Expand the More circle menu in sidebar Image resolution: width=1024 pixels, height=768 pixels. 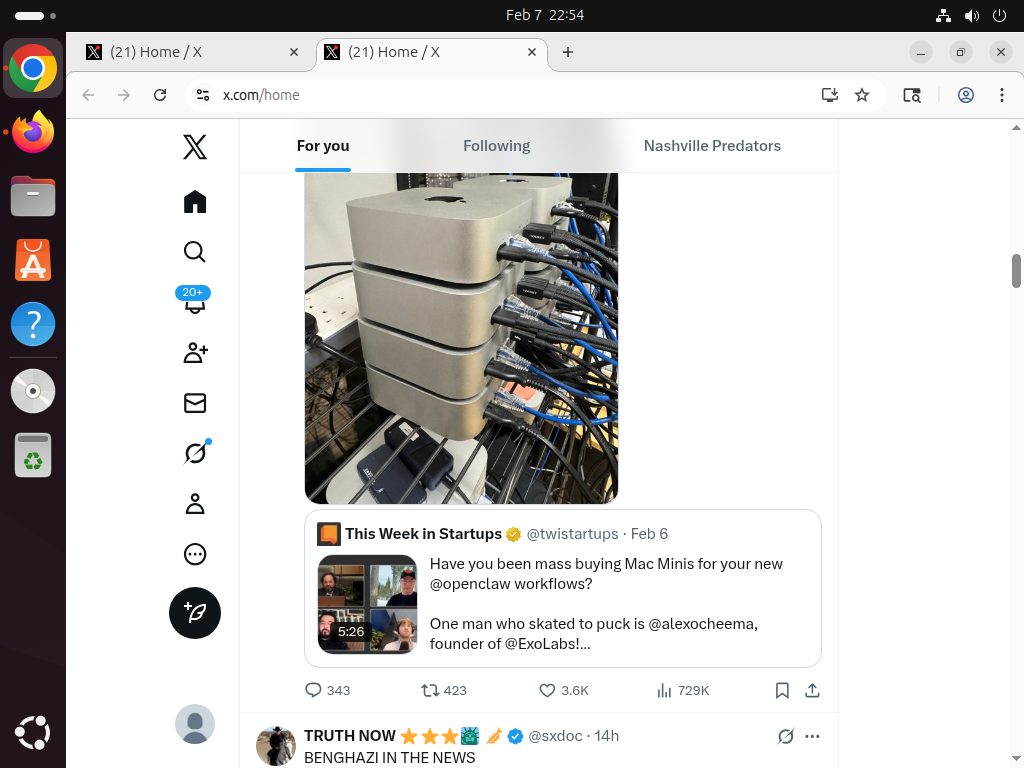pos(195,554)
